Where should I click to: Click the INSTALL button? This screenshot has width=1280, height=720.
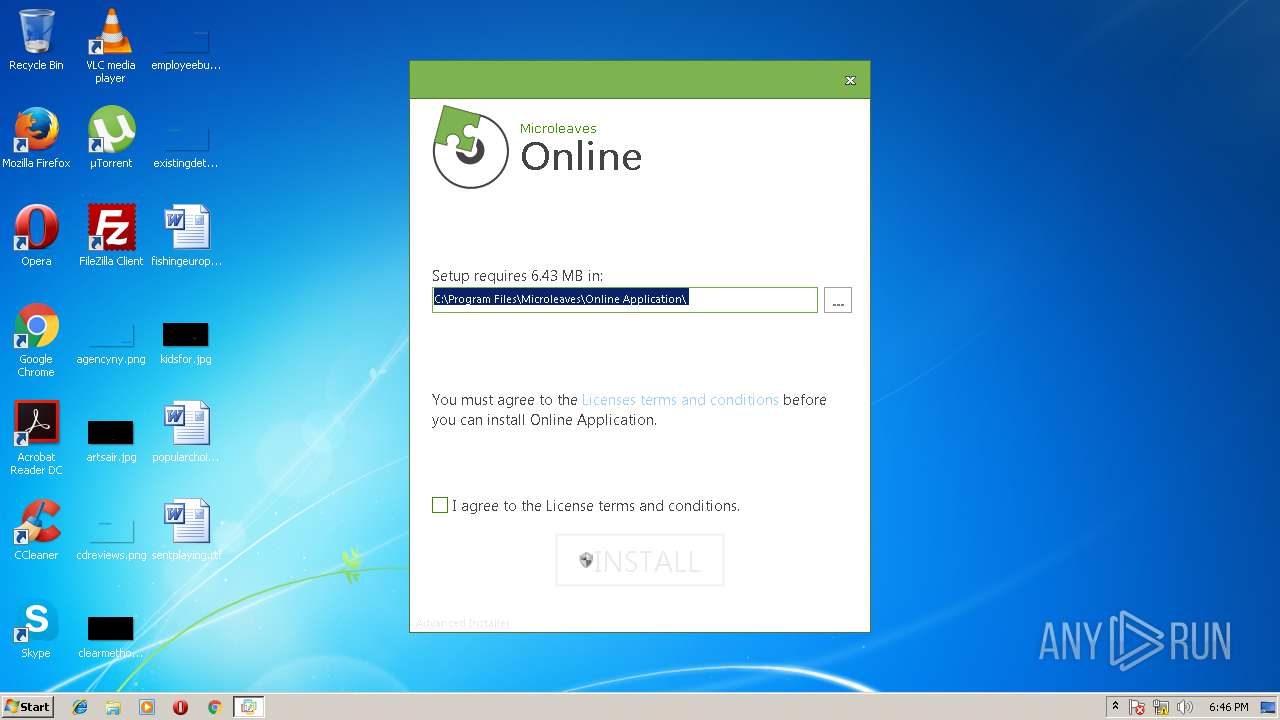640,560
